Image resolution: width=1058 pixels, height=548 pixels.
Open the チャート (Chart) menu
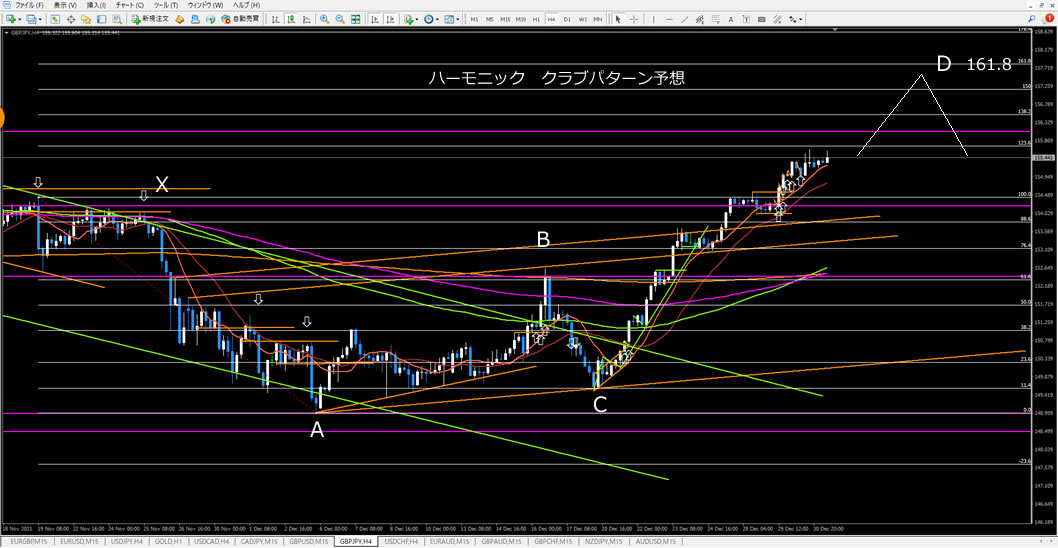[128, 5]
